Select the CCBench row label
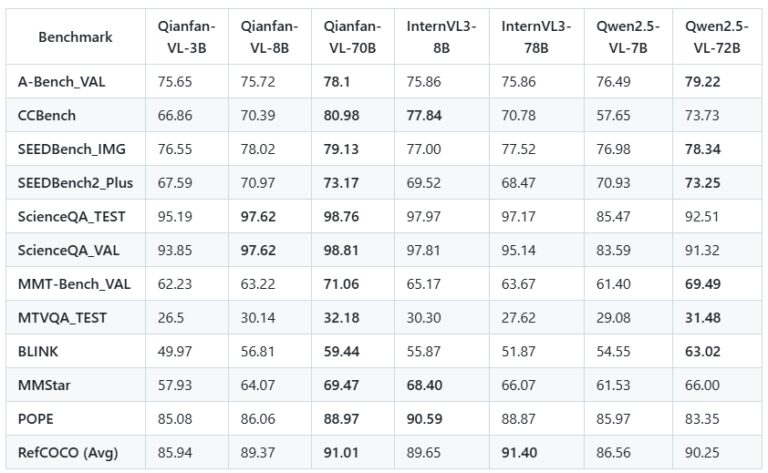 click(47, 115)
